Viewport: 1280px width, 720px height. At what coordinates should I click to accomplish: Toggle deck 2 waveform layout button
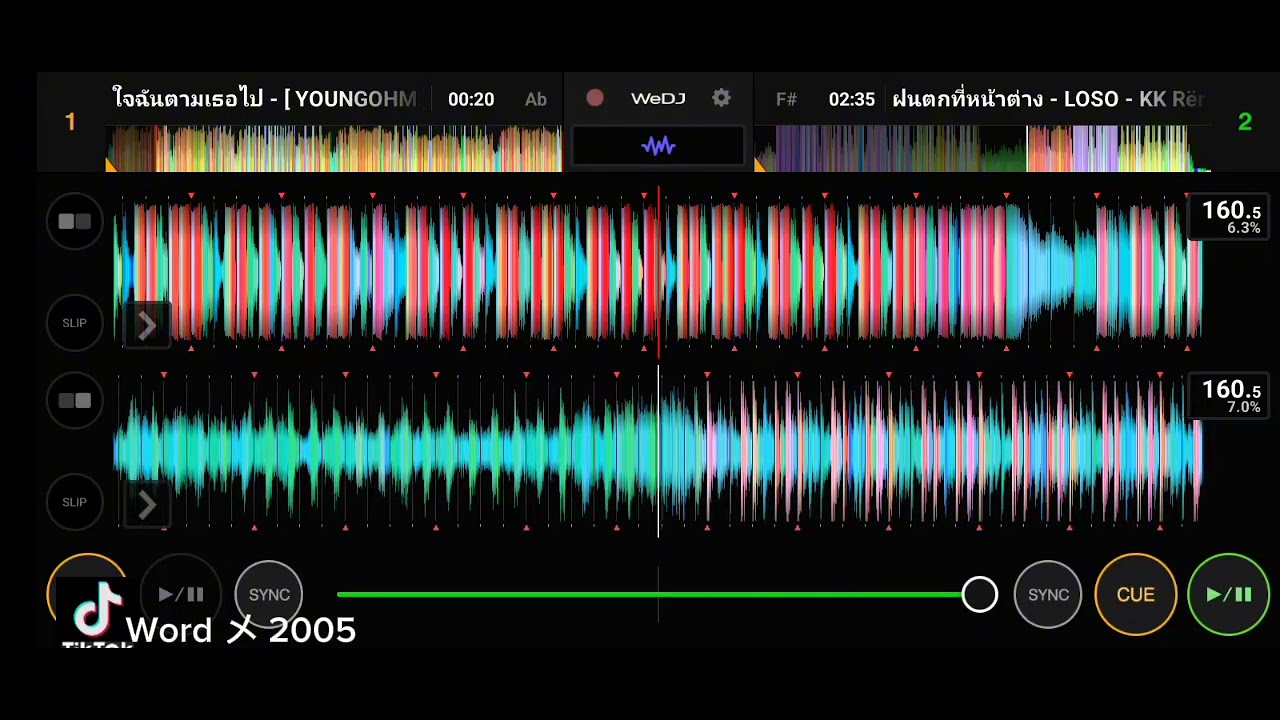75,400
